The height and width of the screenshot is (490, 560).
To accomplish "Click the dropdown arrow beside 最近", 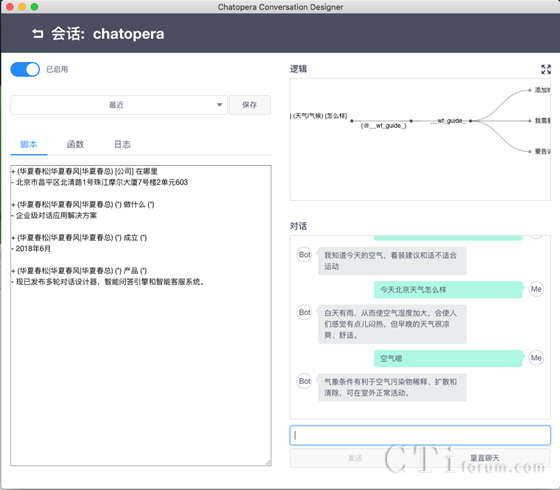I will (x=219, y=105).
